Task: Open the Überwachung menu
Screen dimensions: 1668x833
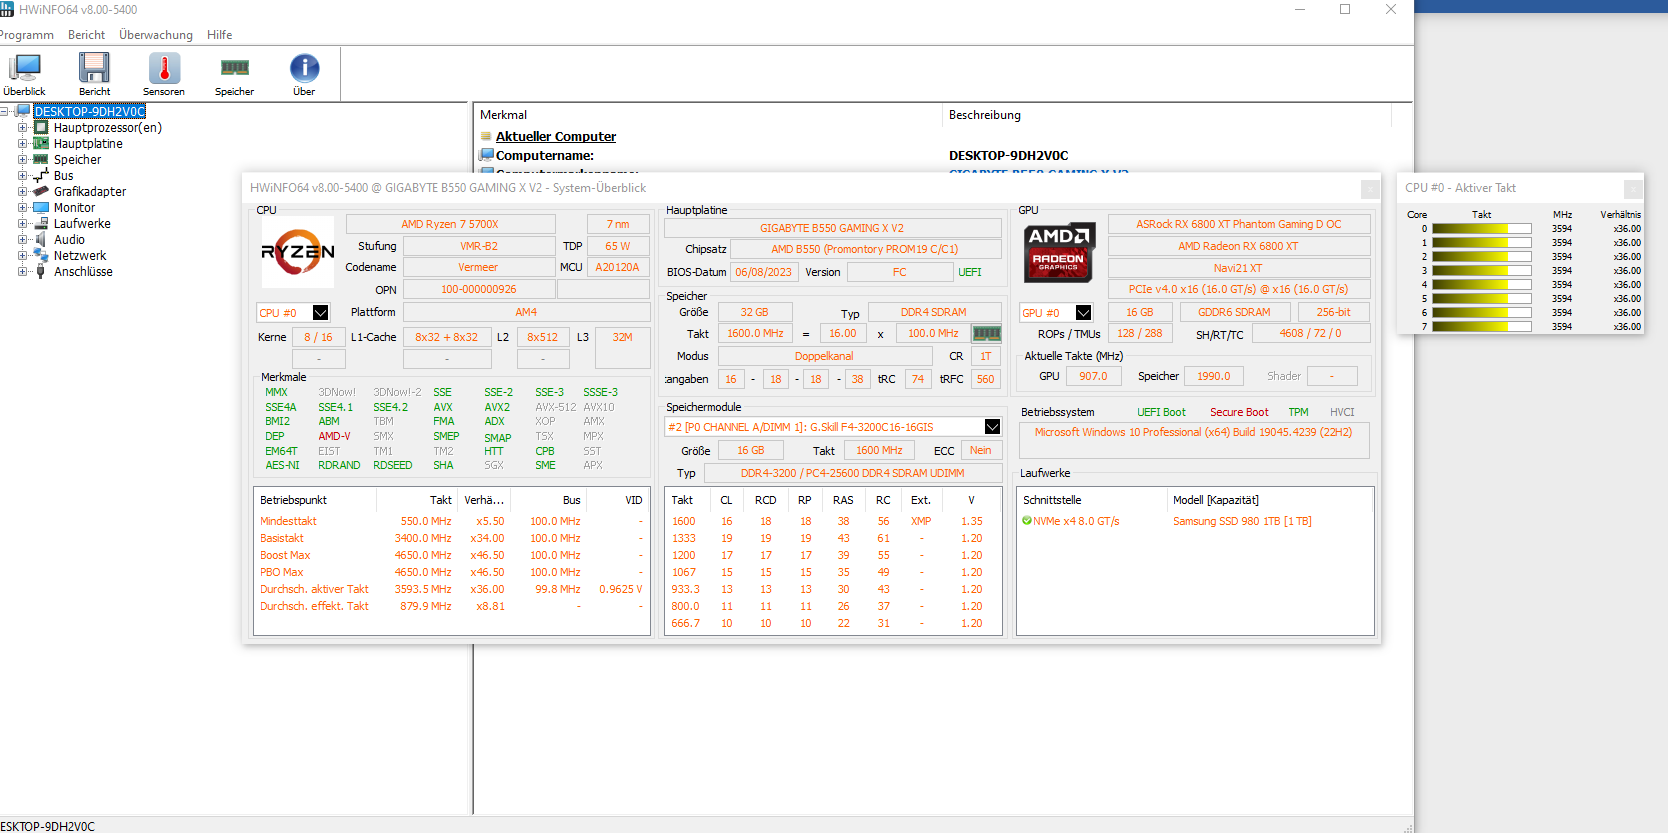Action: 156,35
